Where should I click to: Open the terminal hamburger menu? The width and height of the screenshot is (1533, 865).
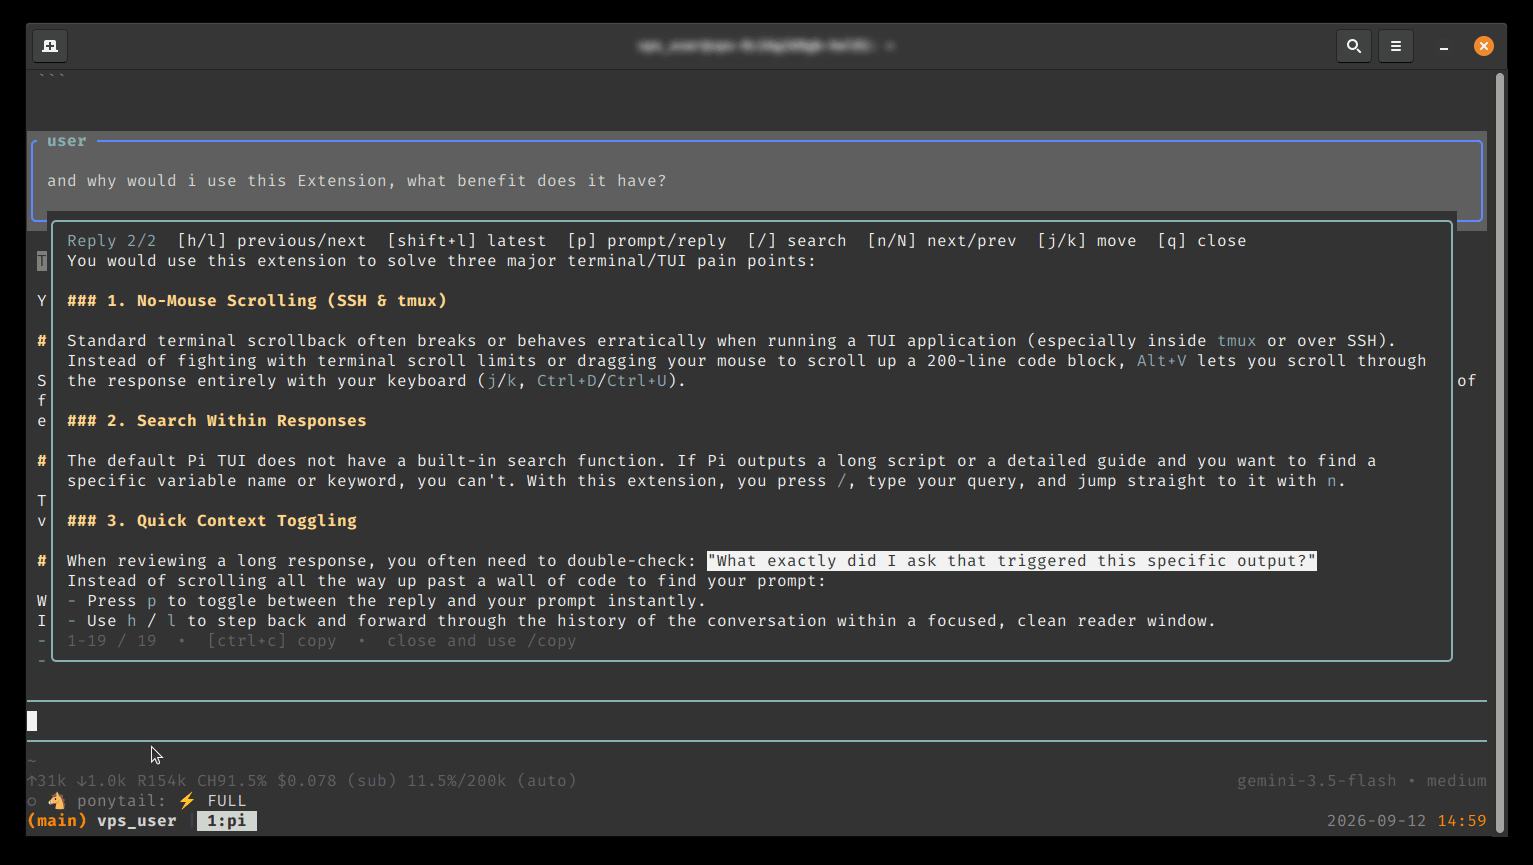(1396, 46)
